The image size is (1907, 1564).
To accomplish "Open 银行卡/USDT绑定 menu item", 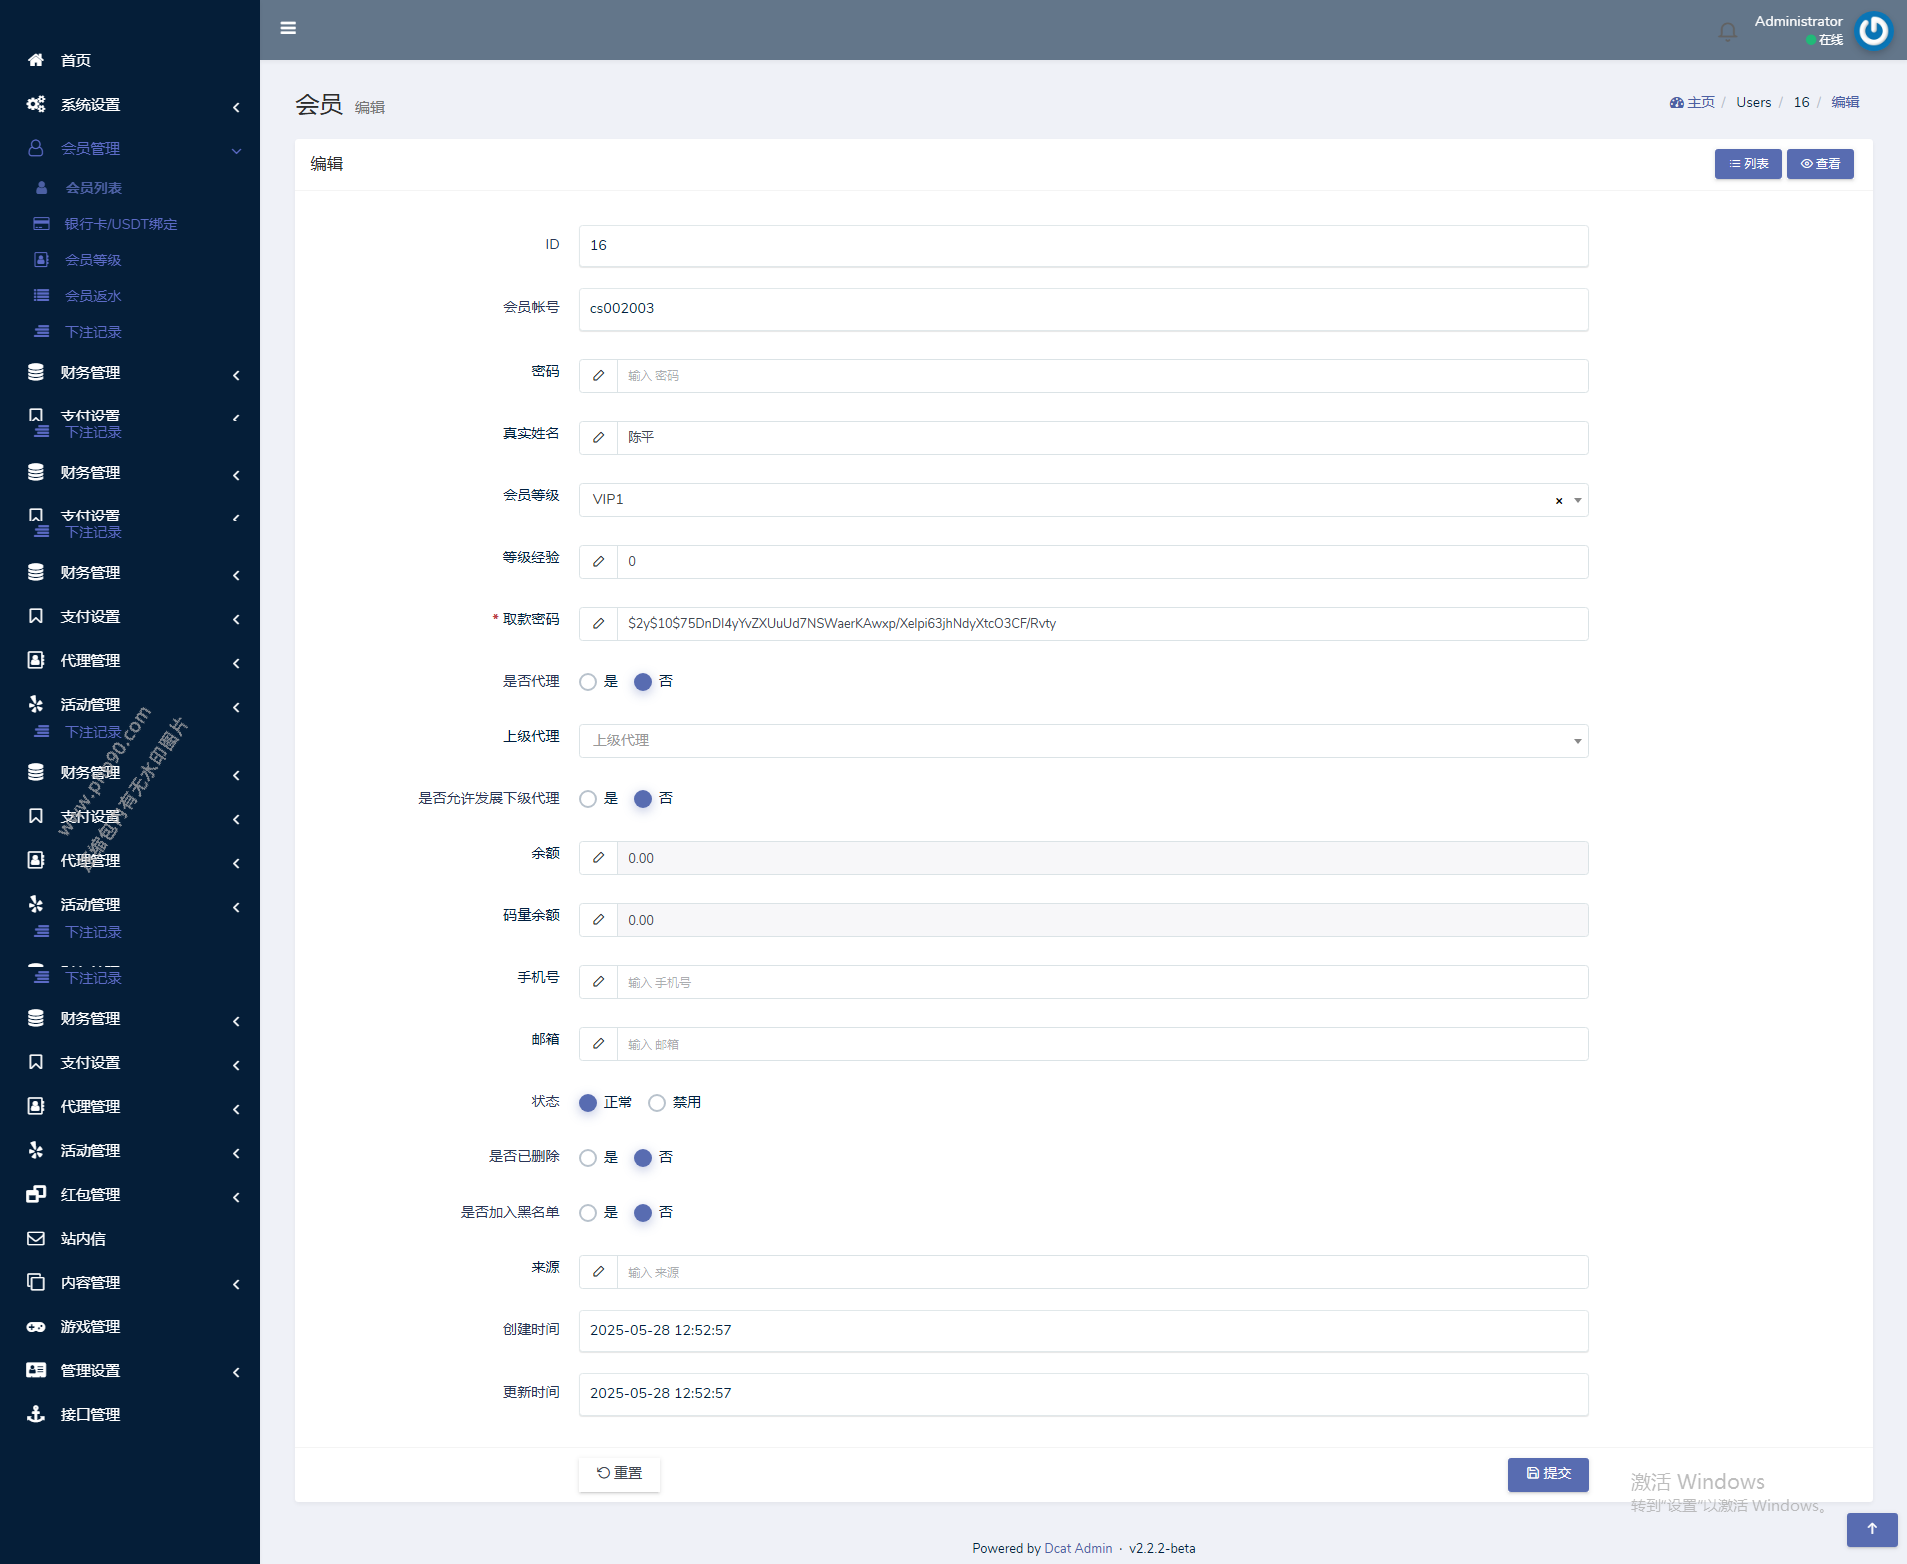I will coord(120,224).
